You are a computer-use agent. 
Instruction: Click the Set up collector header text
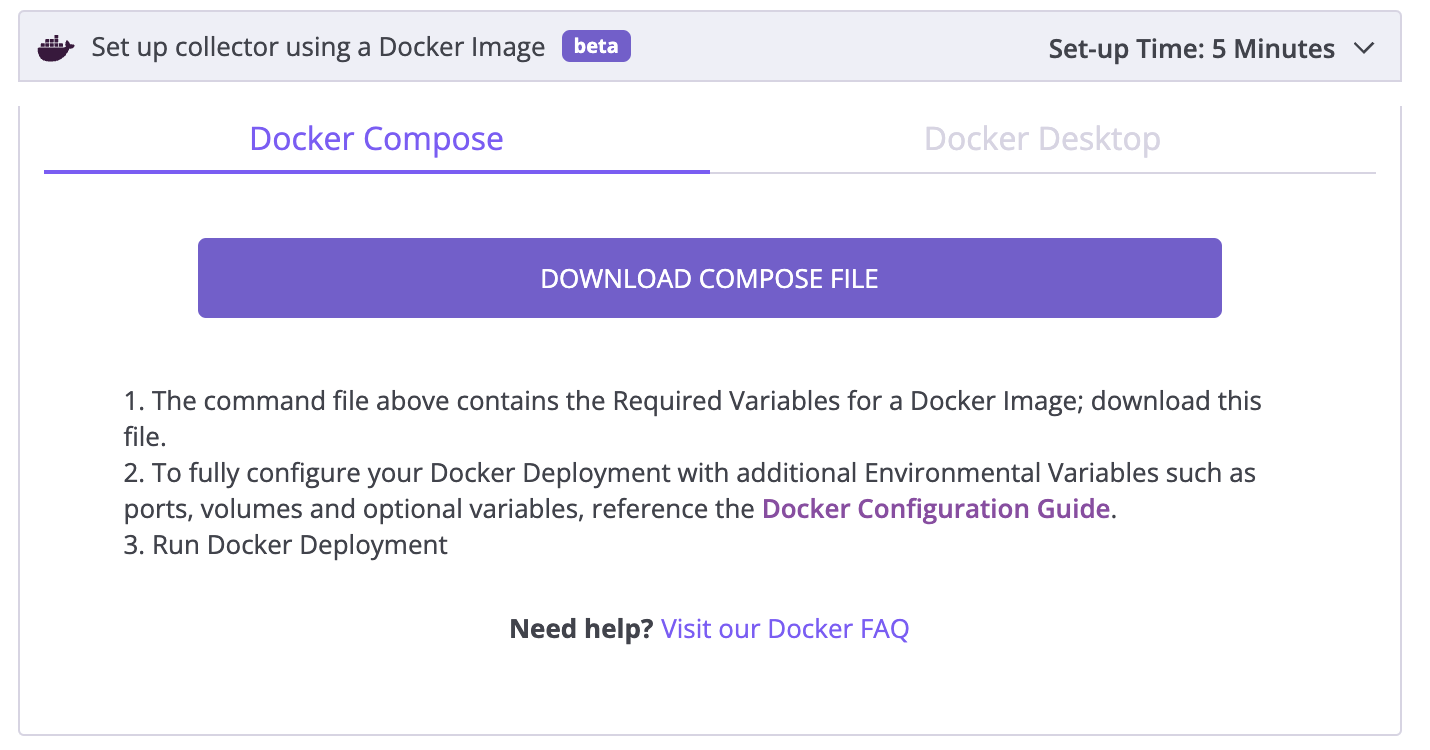point(317,46)
